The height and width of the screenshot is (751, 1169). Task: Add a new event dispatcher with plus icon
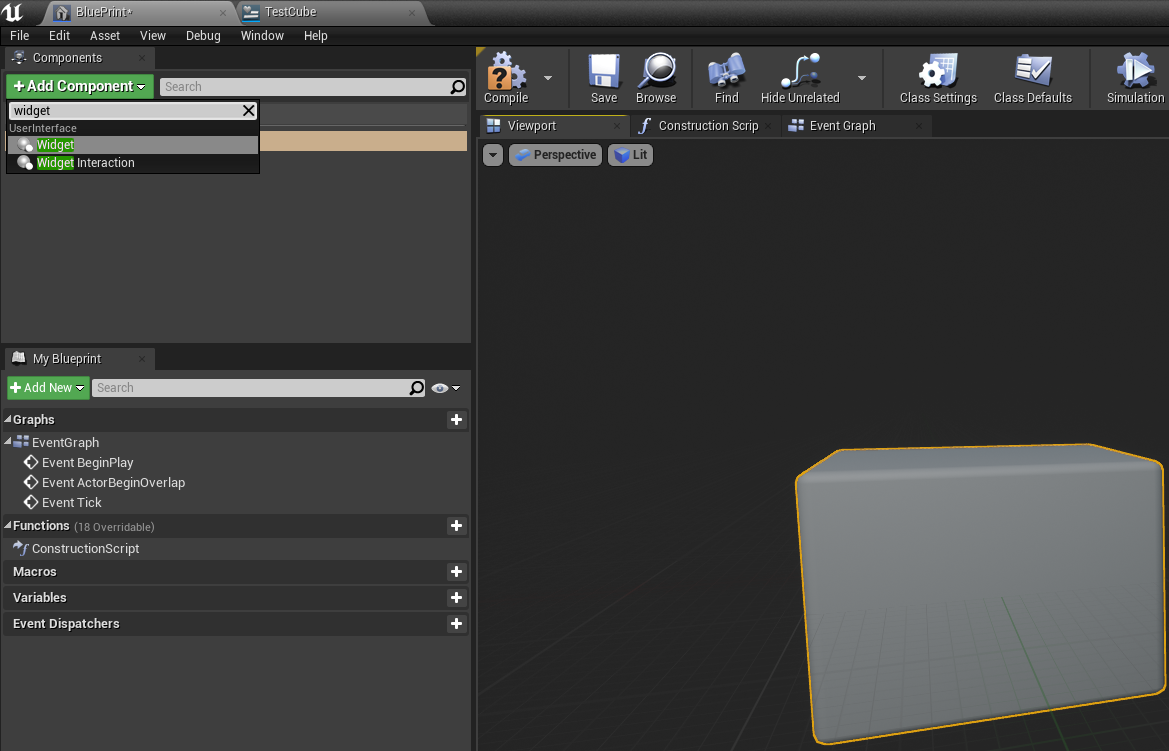tap(456, 623)
